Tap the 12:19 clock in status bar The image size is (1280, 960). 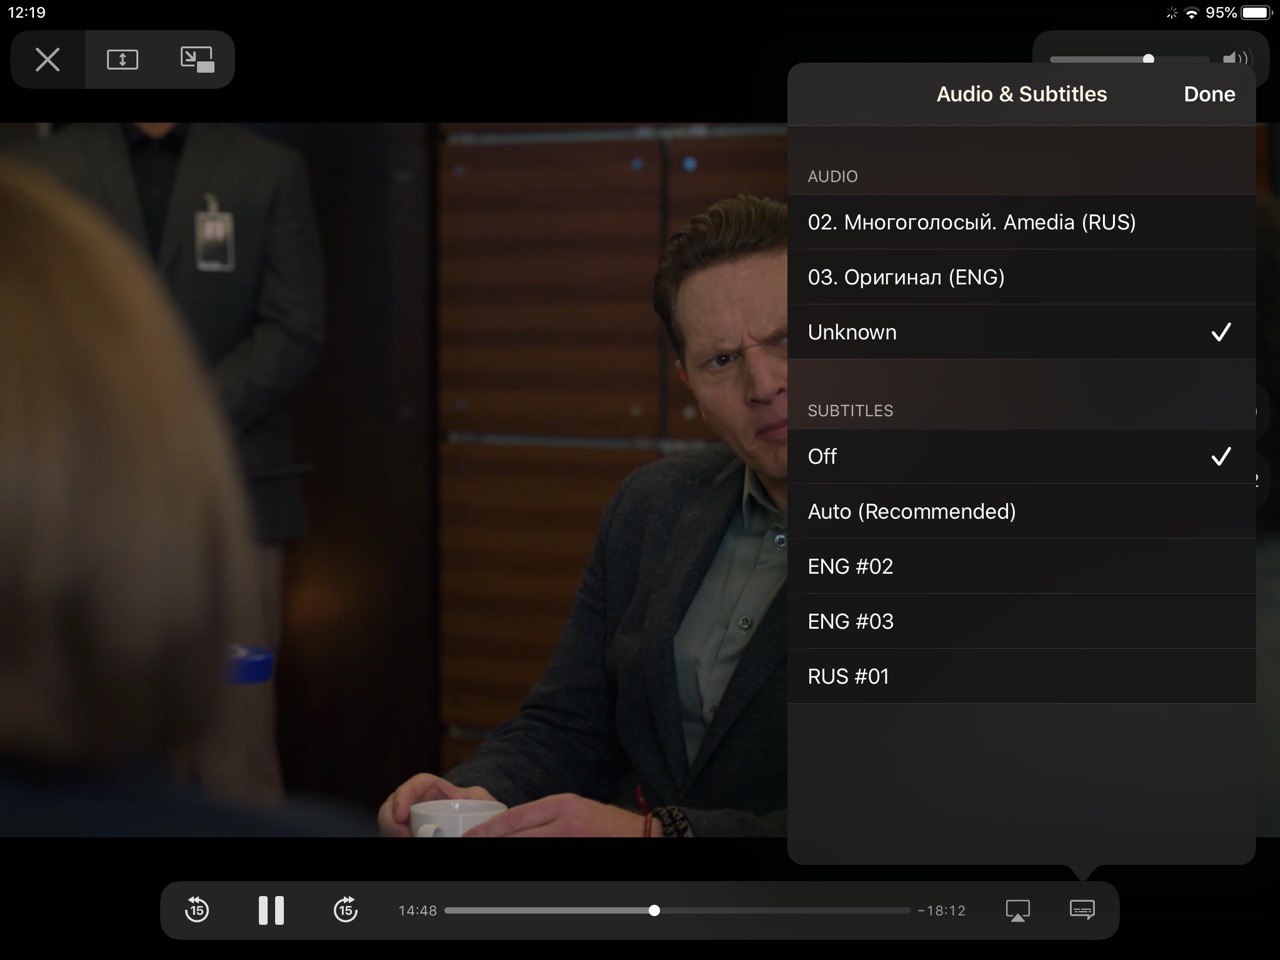tap(27, 13)
